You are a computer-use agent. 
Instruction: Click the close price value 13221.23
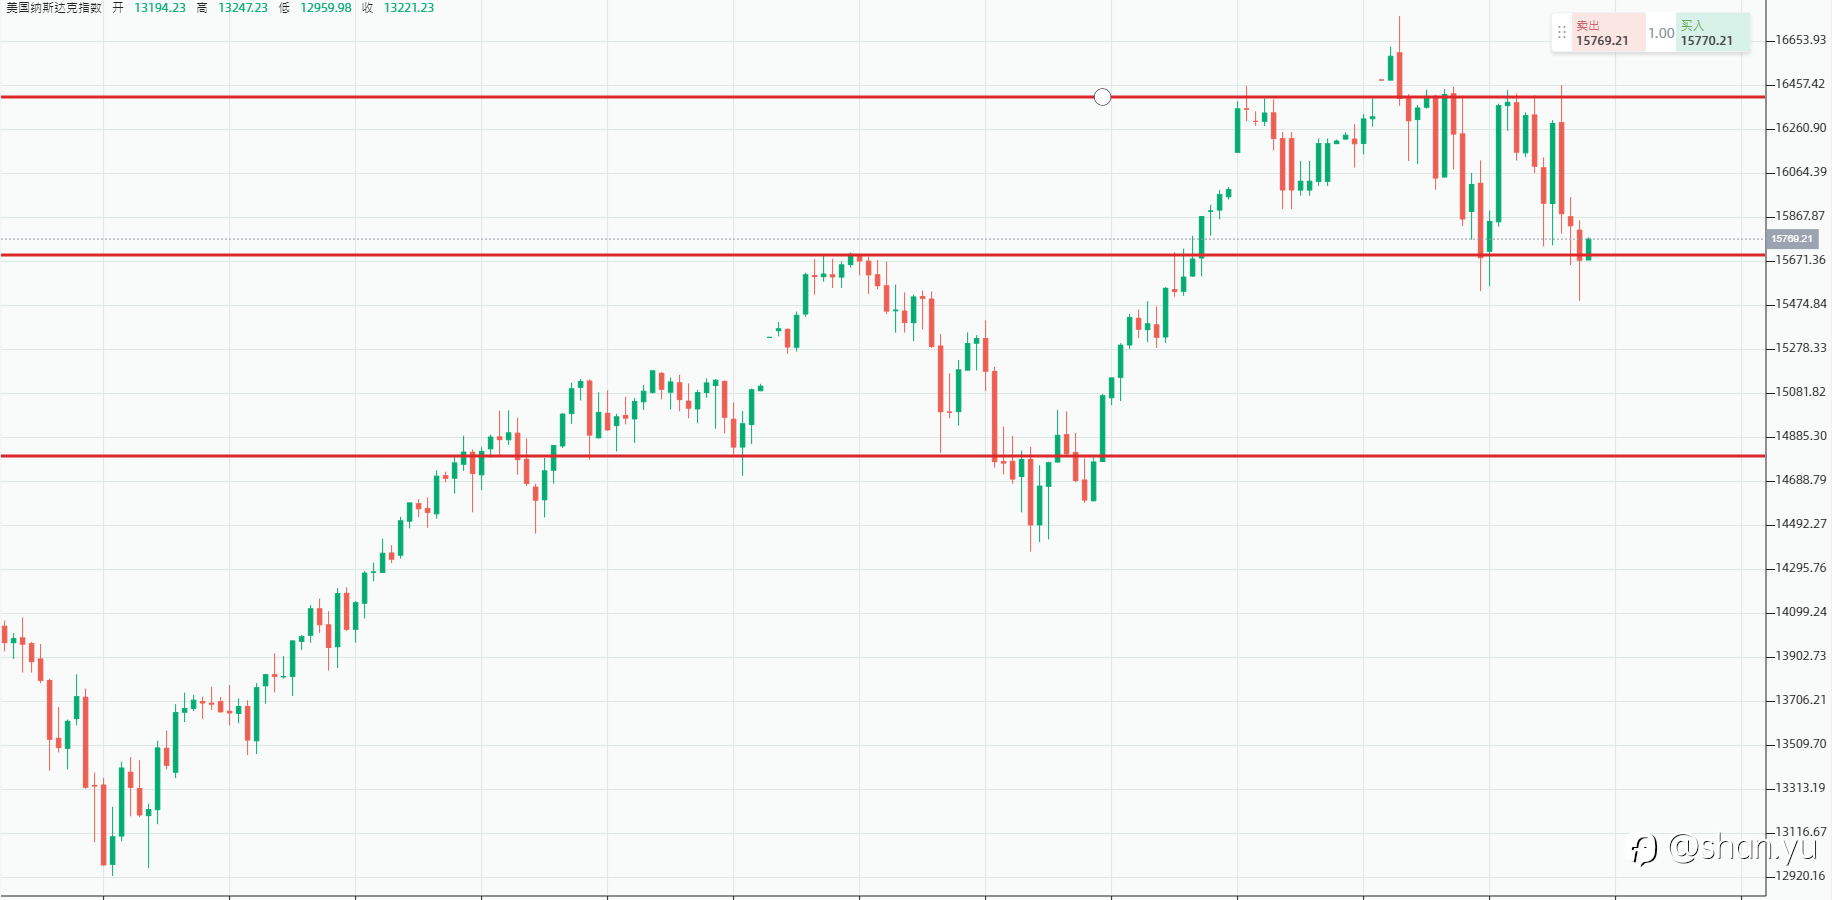pyautogui.click(x=409, y=8)
